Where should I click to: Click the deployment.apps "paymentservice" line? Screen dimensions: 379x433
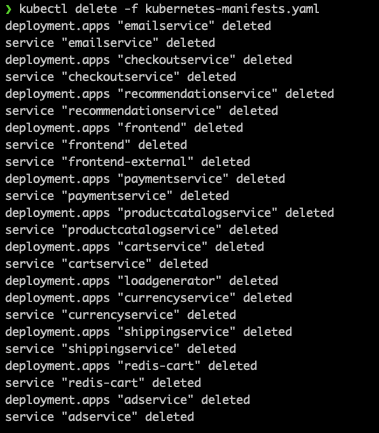(145, 179)
